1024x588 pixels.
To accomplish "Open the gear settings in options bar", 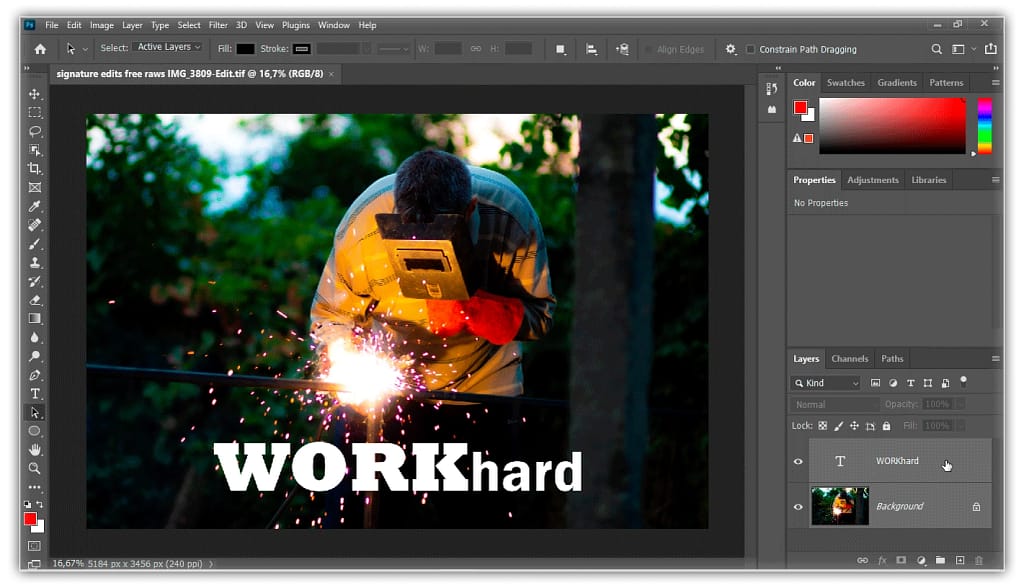I will point(731,49).
